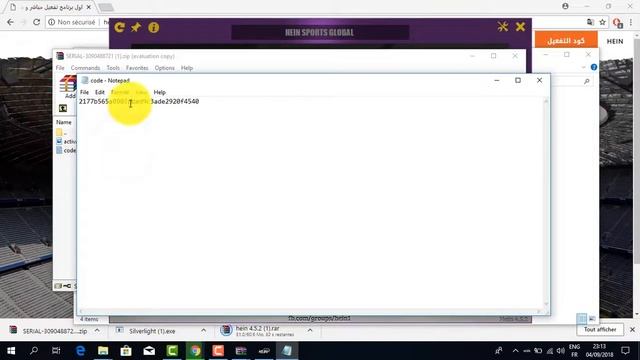Open File Explorer from taskbar
The height and width of the screenshot is (360, 640).
[x=103, y=351]
